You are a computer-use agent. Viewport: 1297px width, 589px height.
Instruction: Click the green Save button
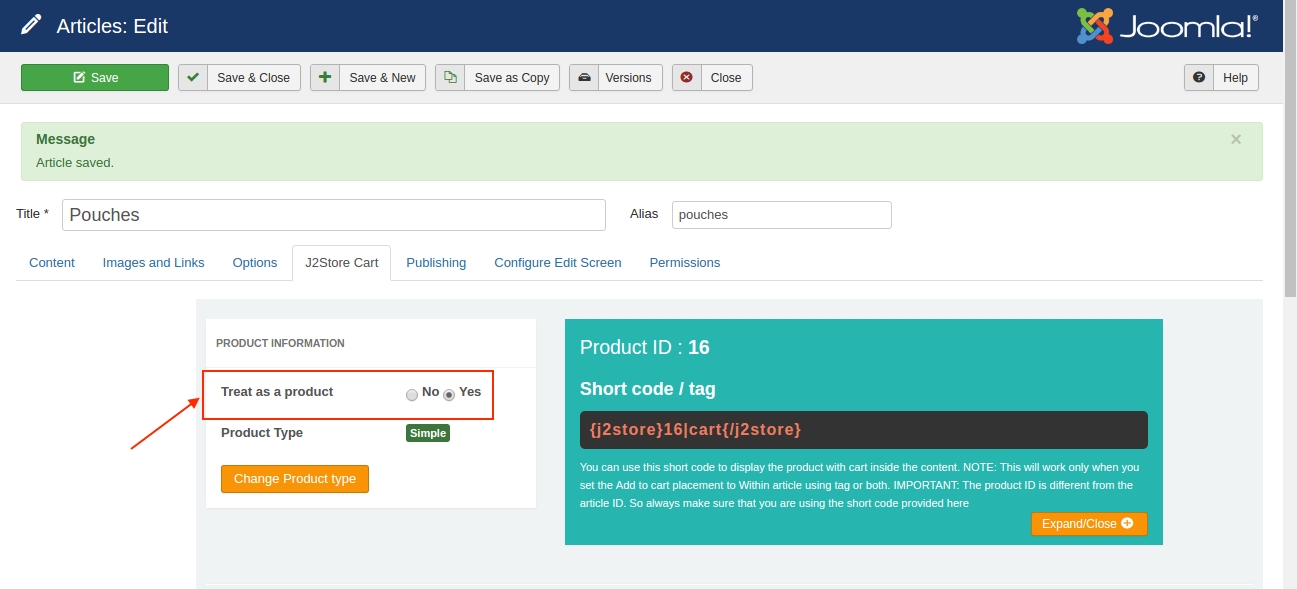(x=95, y=78)
